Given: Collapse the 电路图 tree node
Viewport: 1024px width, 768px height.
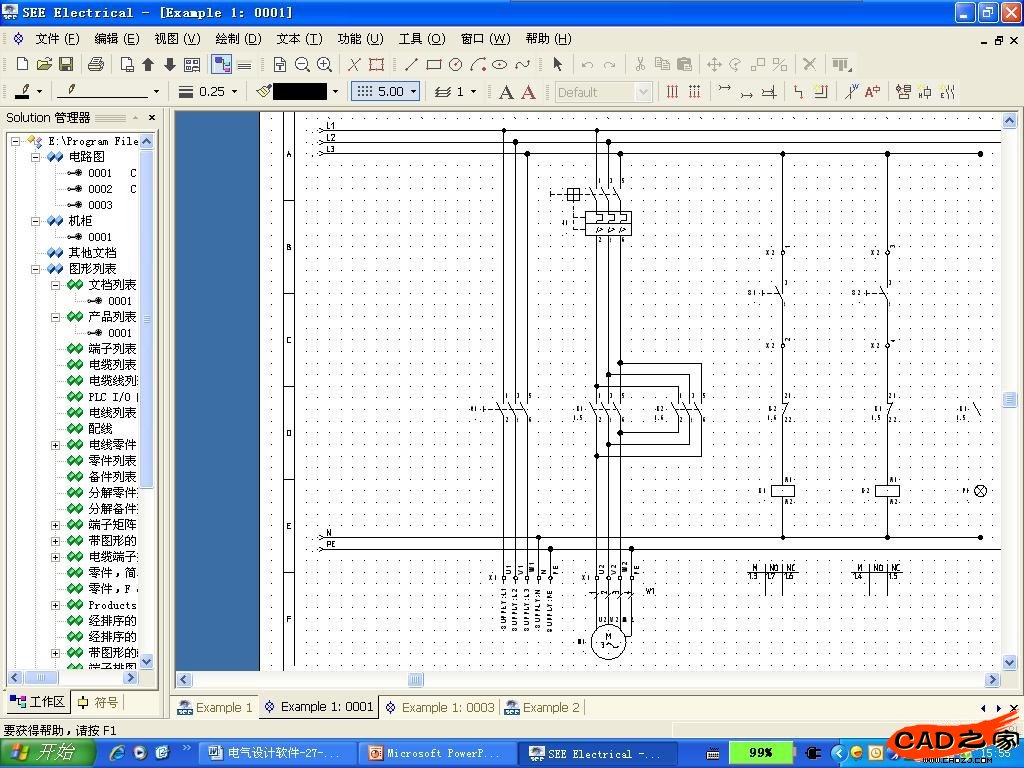Looking at the screenshot, I should pos(37,157).
